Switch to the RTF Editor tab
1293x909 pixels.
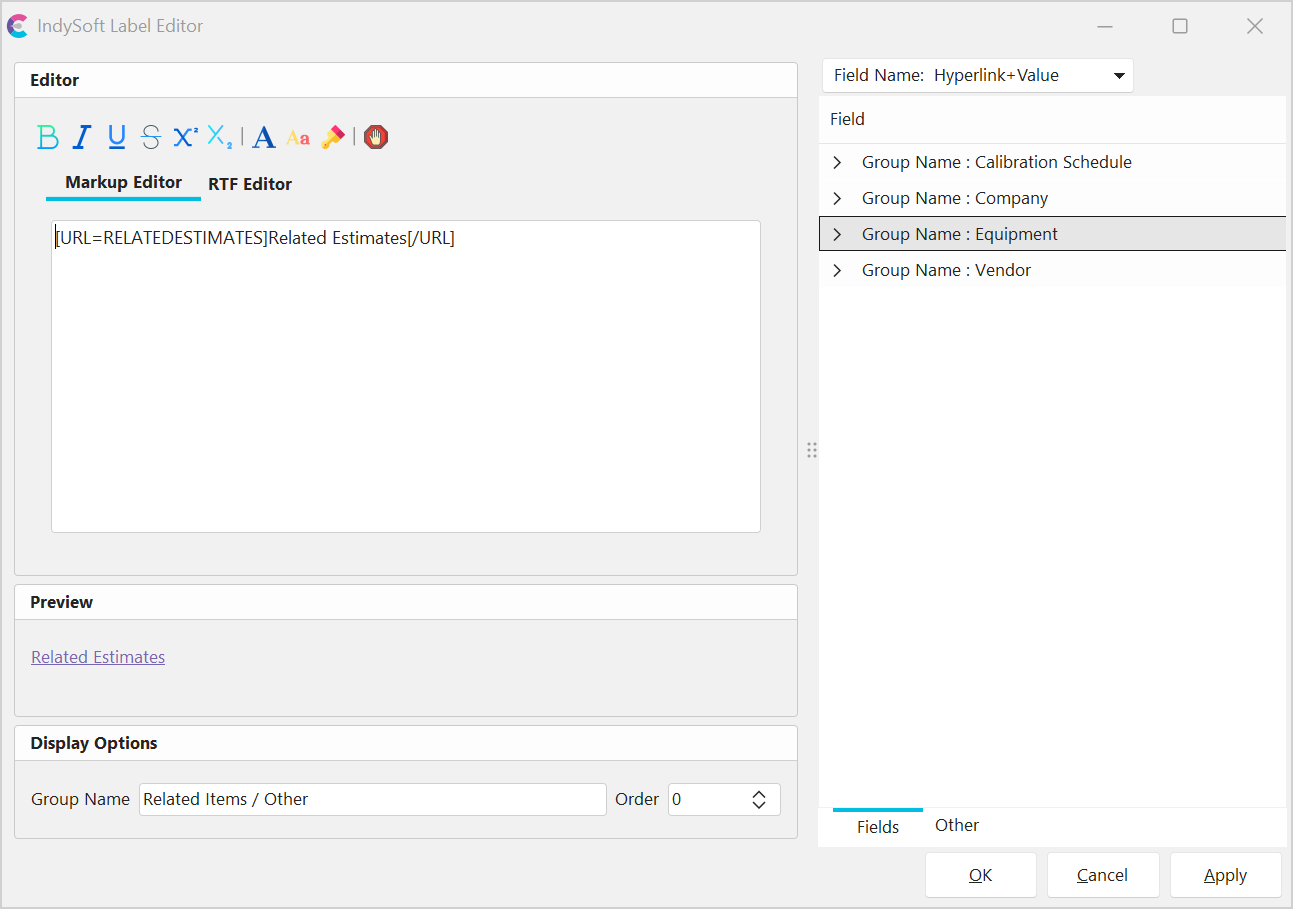(x=250, y=184)
